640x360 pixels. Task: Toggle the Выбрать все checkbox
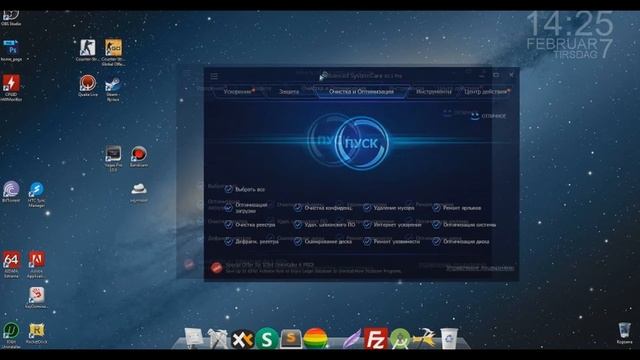point(229,189)
